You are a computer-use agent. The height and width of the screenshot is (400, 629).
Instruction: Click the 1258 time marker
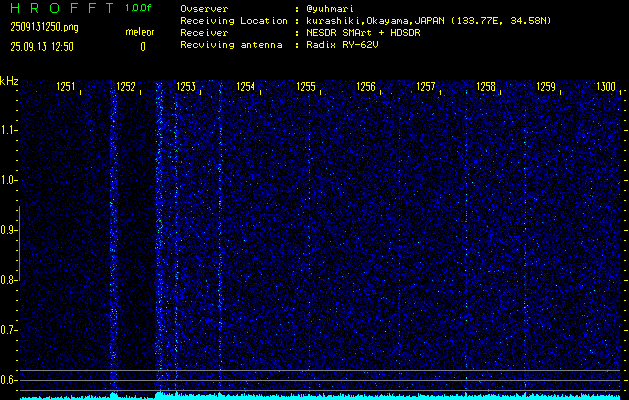(x=486, y=87)
